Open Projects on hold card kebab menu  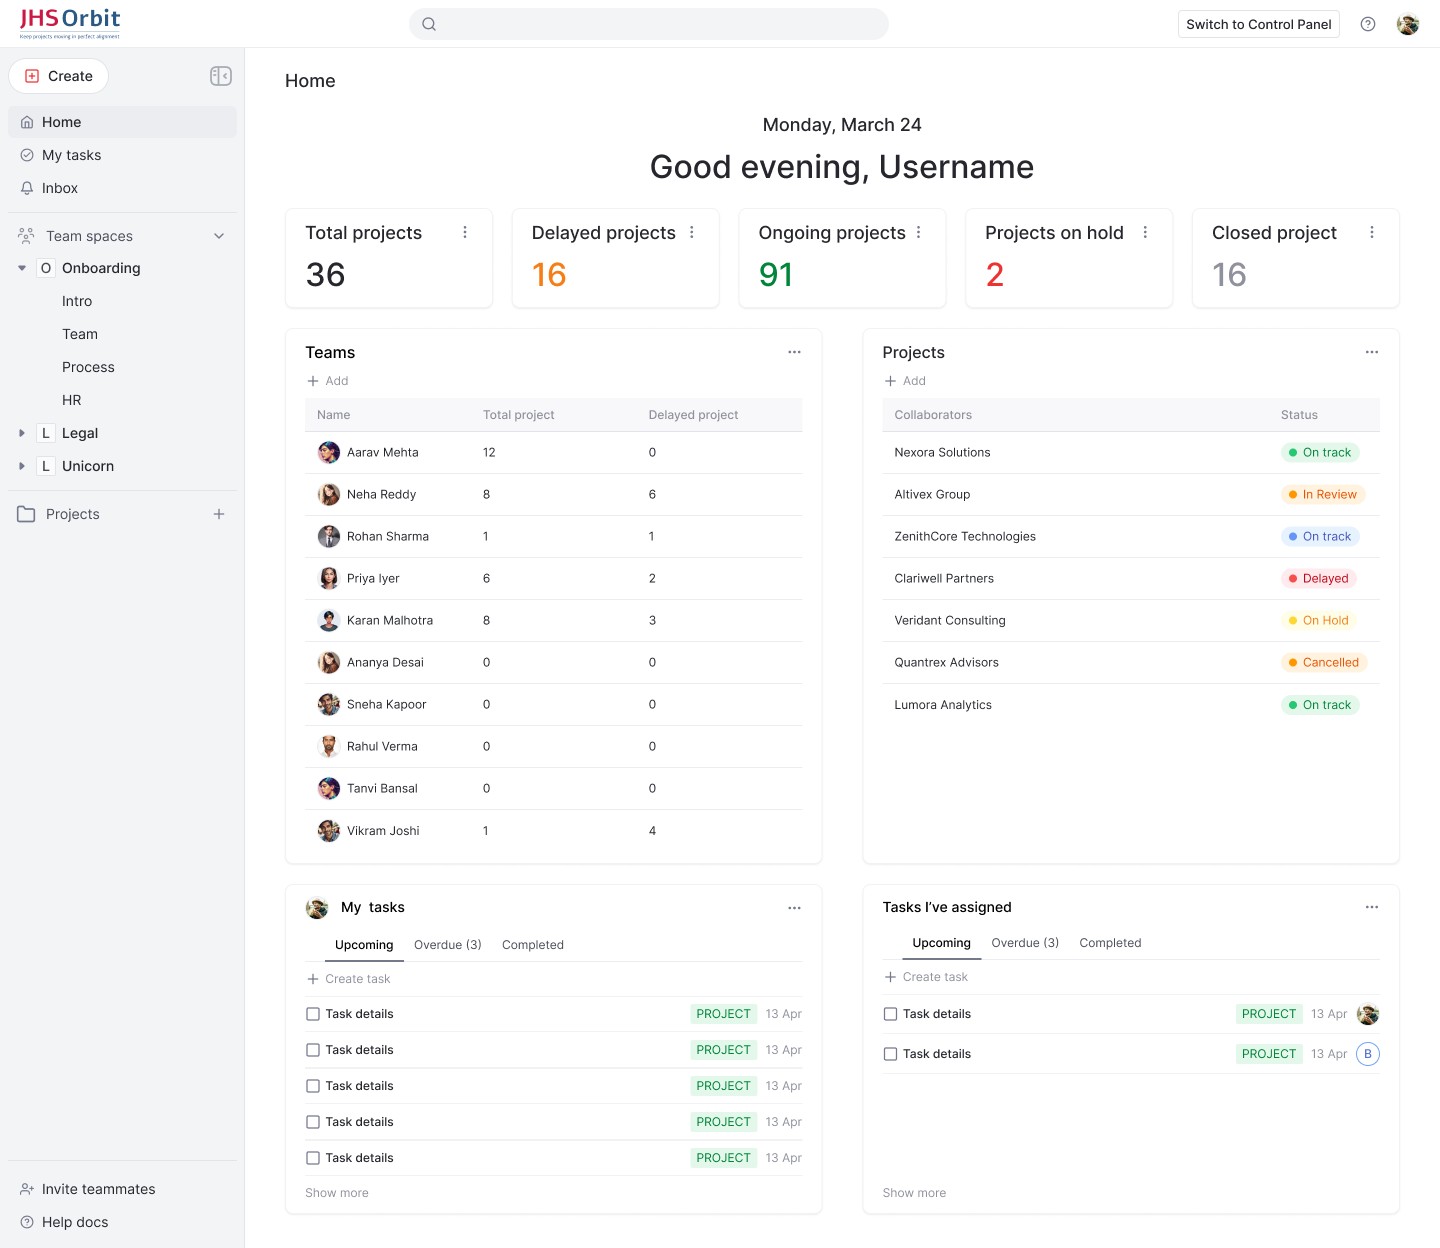pyautogui.click(x=1145, y=232)
